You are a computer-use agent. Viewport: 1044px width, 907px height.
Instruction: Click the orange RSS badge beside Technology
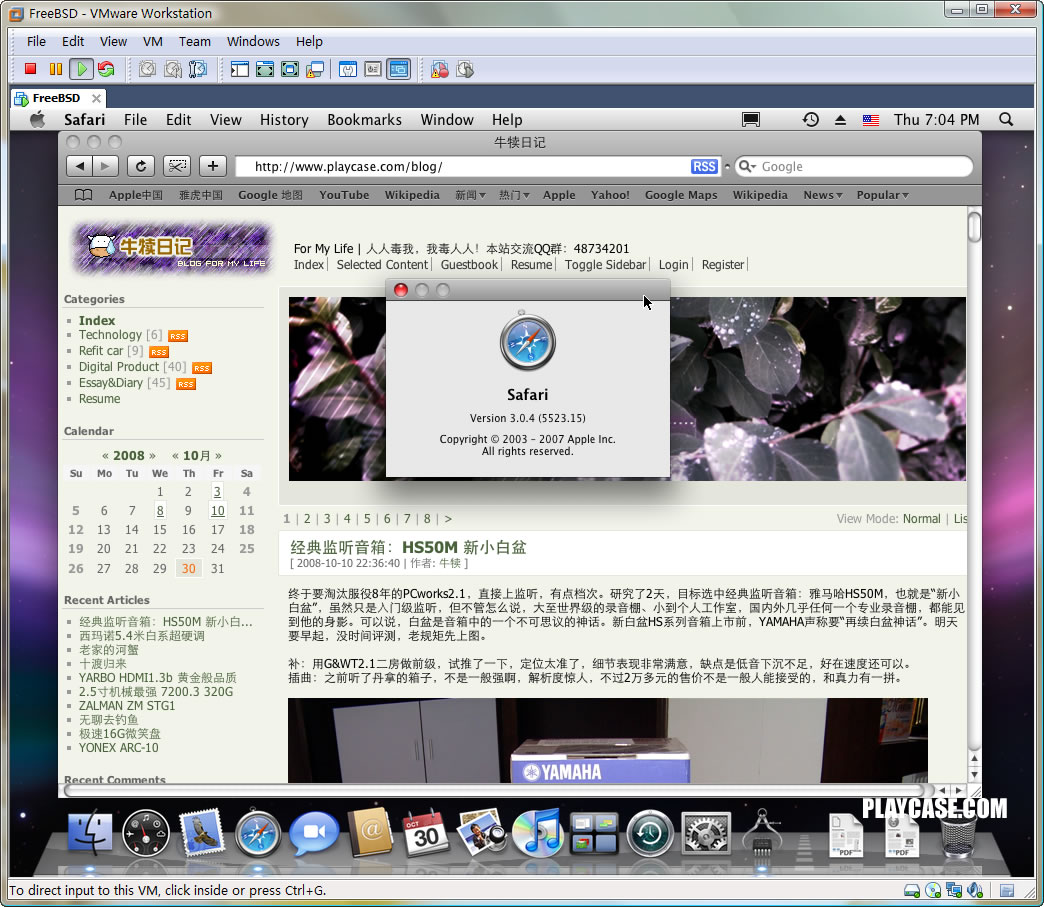coord(178,336)
